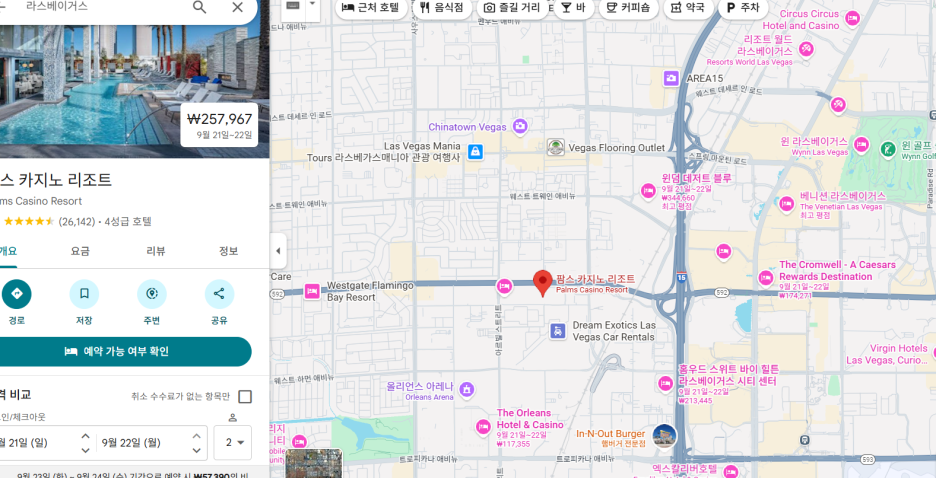Viewport: 936px width, 478px height.
Task: Open the In-N-Out Burger photo marker
Action: 664,436
